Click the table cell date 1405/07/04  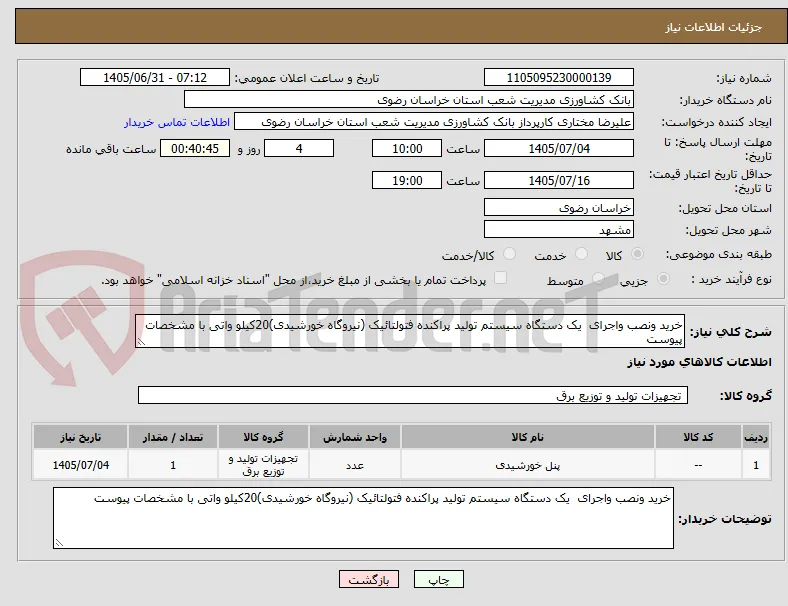80,465
